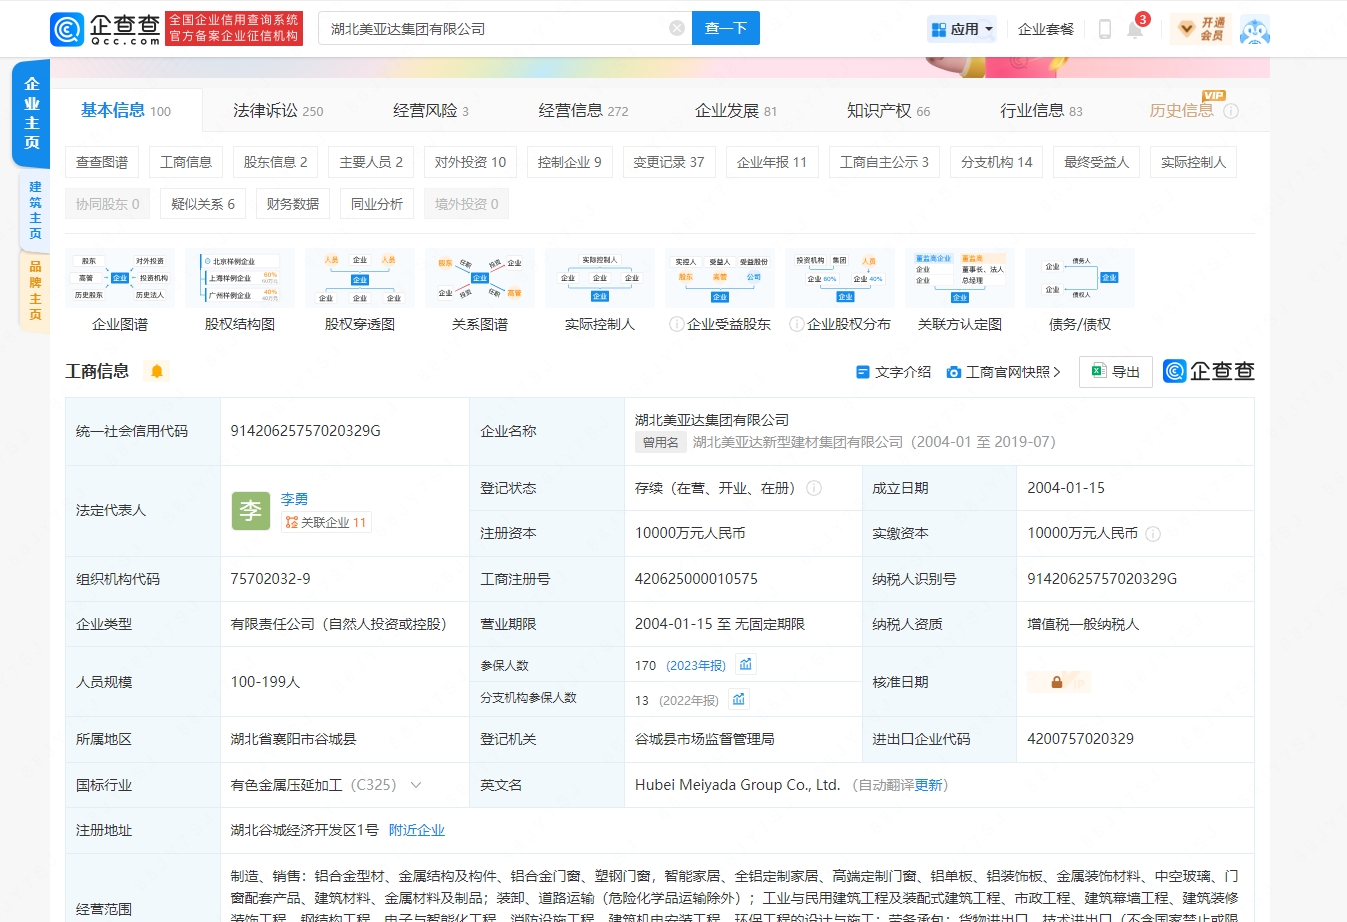Viewport: 1347px width, 922px height.
Task: Click the 导出 export button
Action: (1116, 372)
